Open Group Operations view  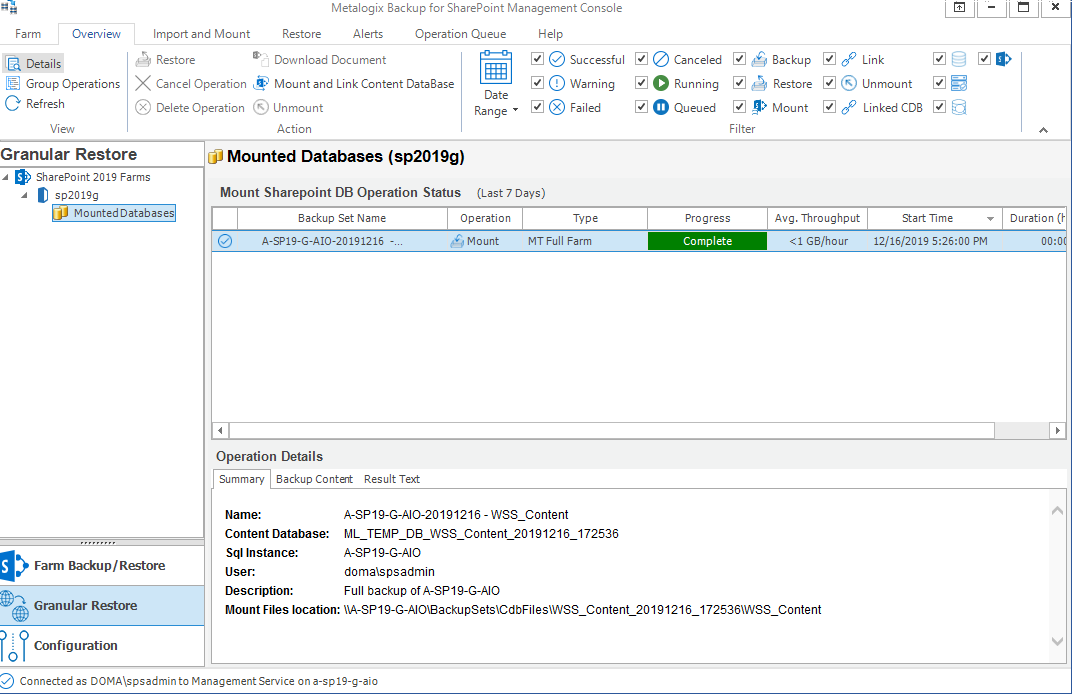pyautogui.click(x=63, y=83)
